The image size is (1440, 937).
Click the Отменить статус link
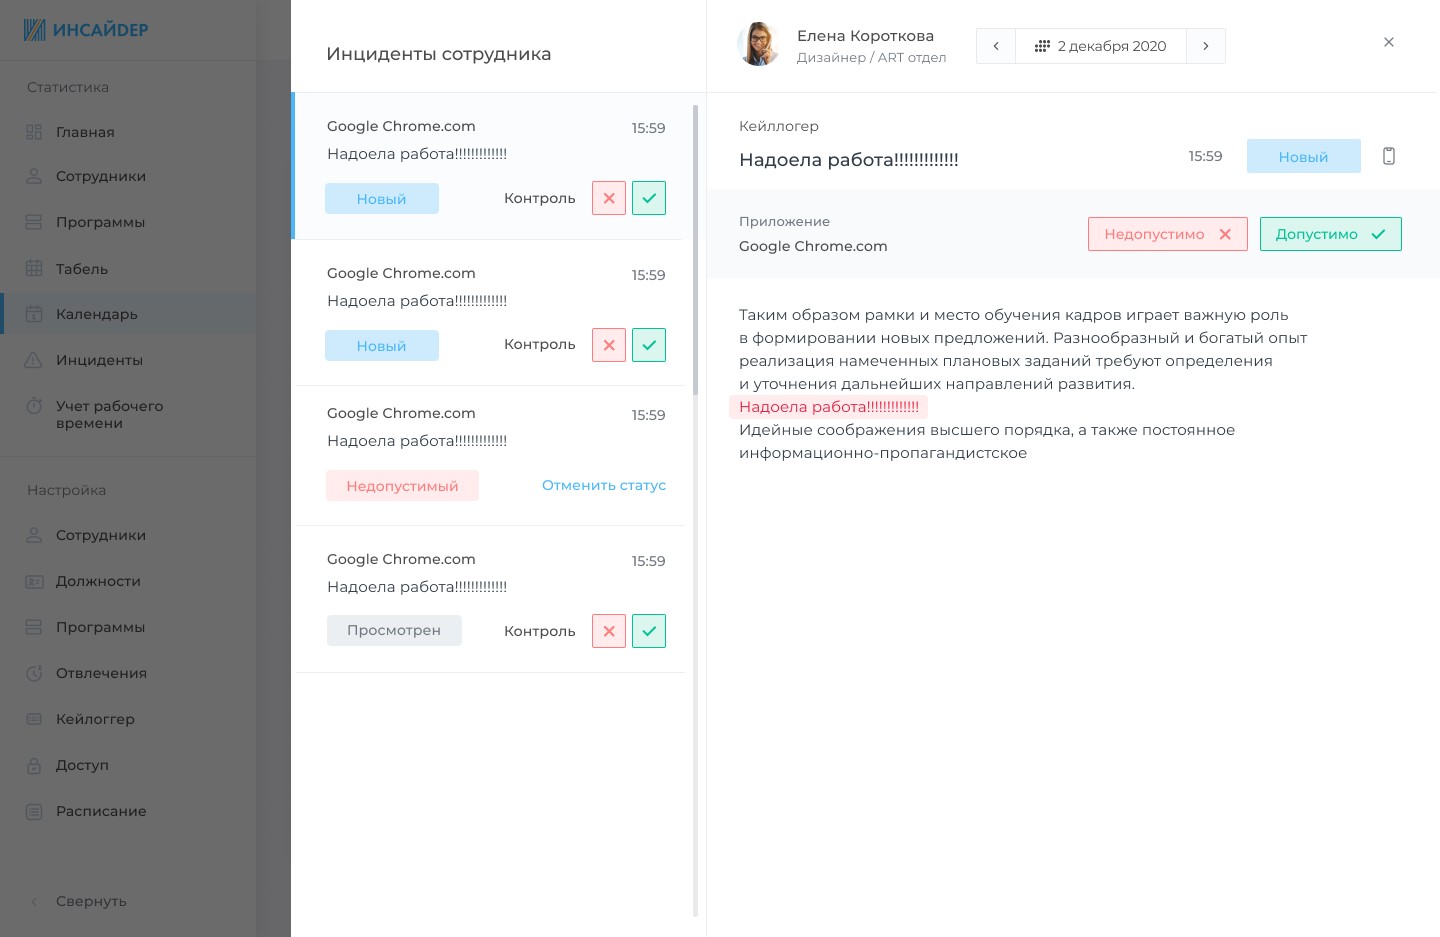[603, 485]
